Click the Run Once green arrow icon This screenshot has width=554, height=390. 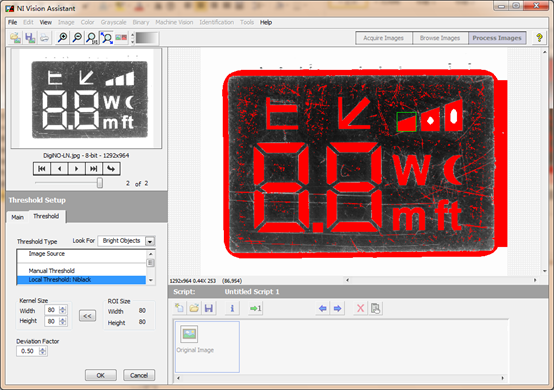(x=255, y=308)
